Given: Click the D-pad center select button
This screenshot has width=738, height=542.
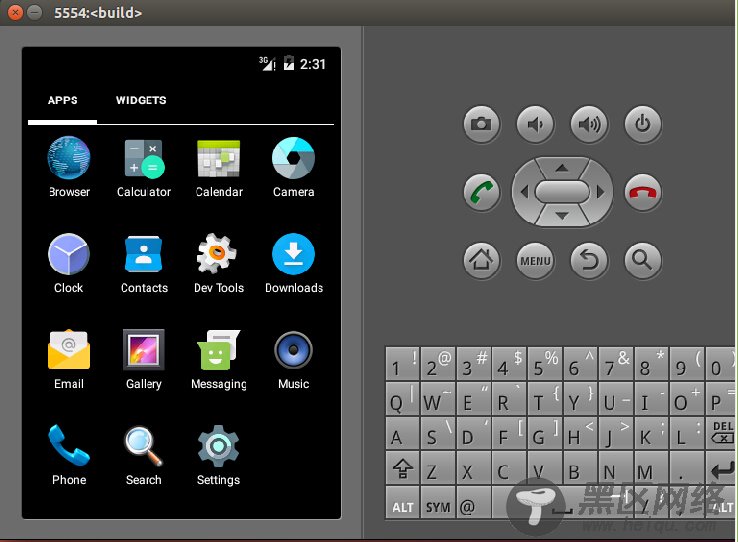Looking at the screenshot, I should [562, 192].
